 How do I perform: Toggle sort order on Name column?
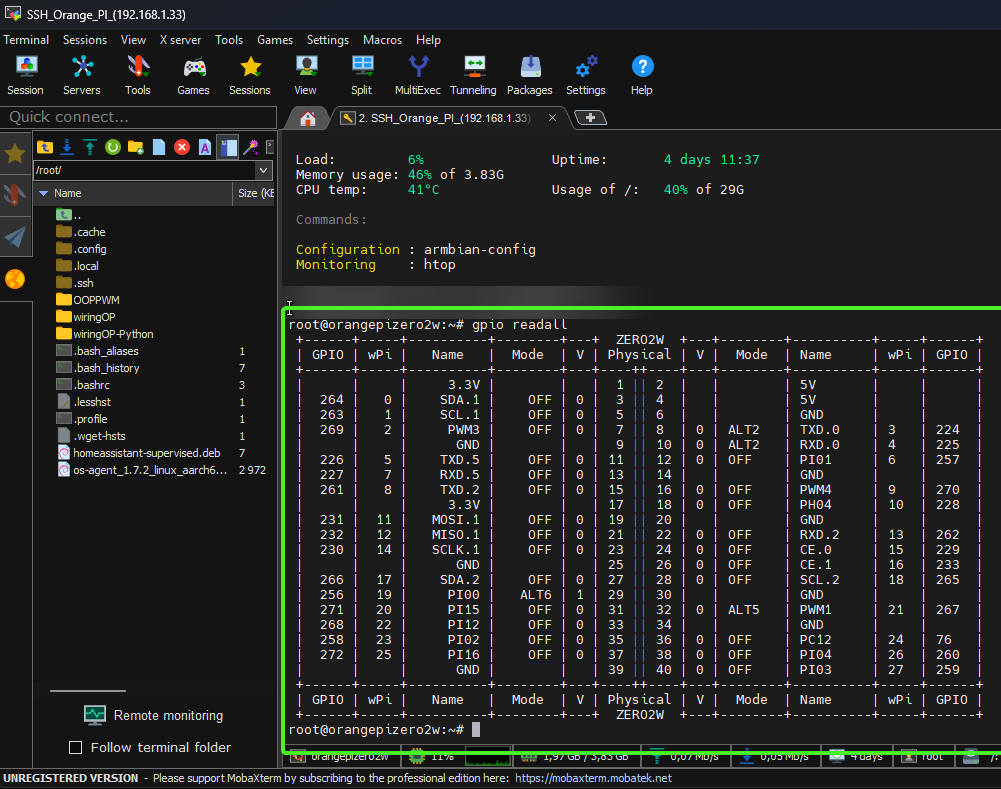coord(68,193)
